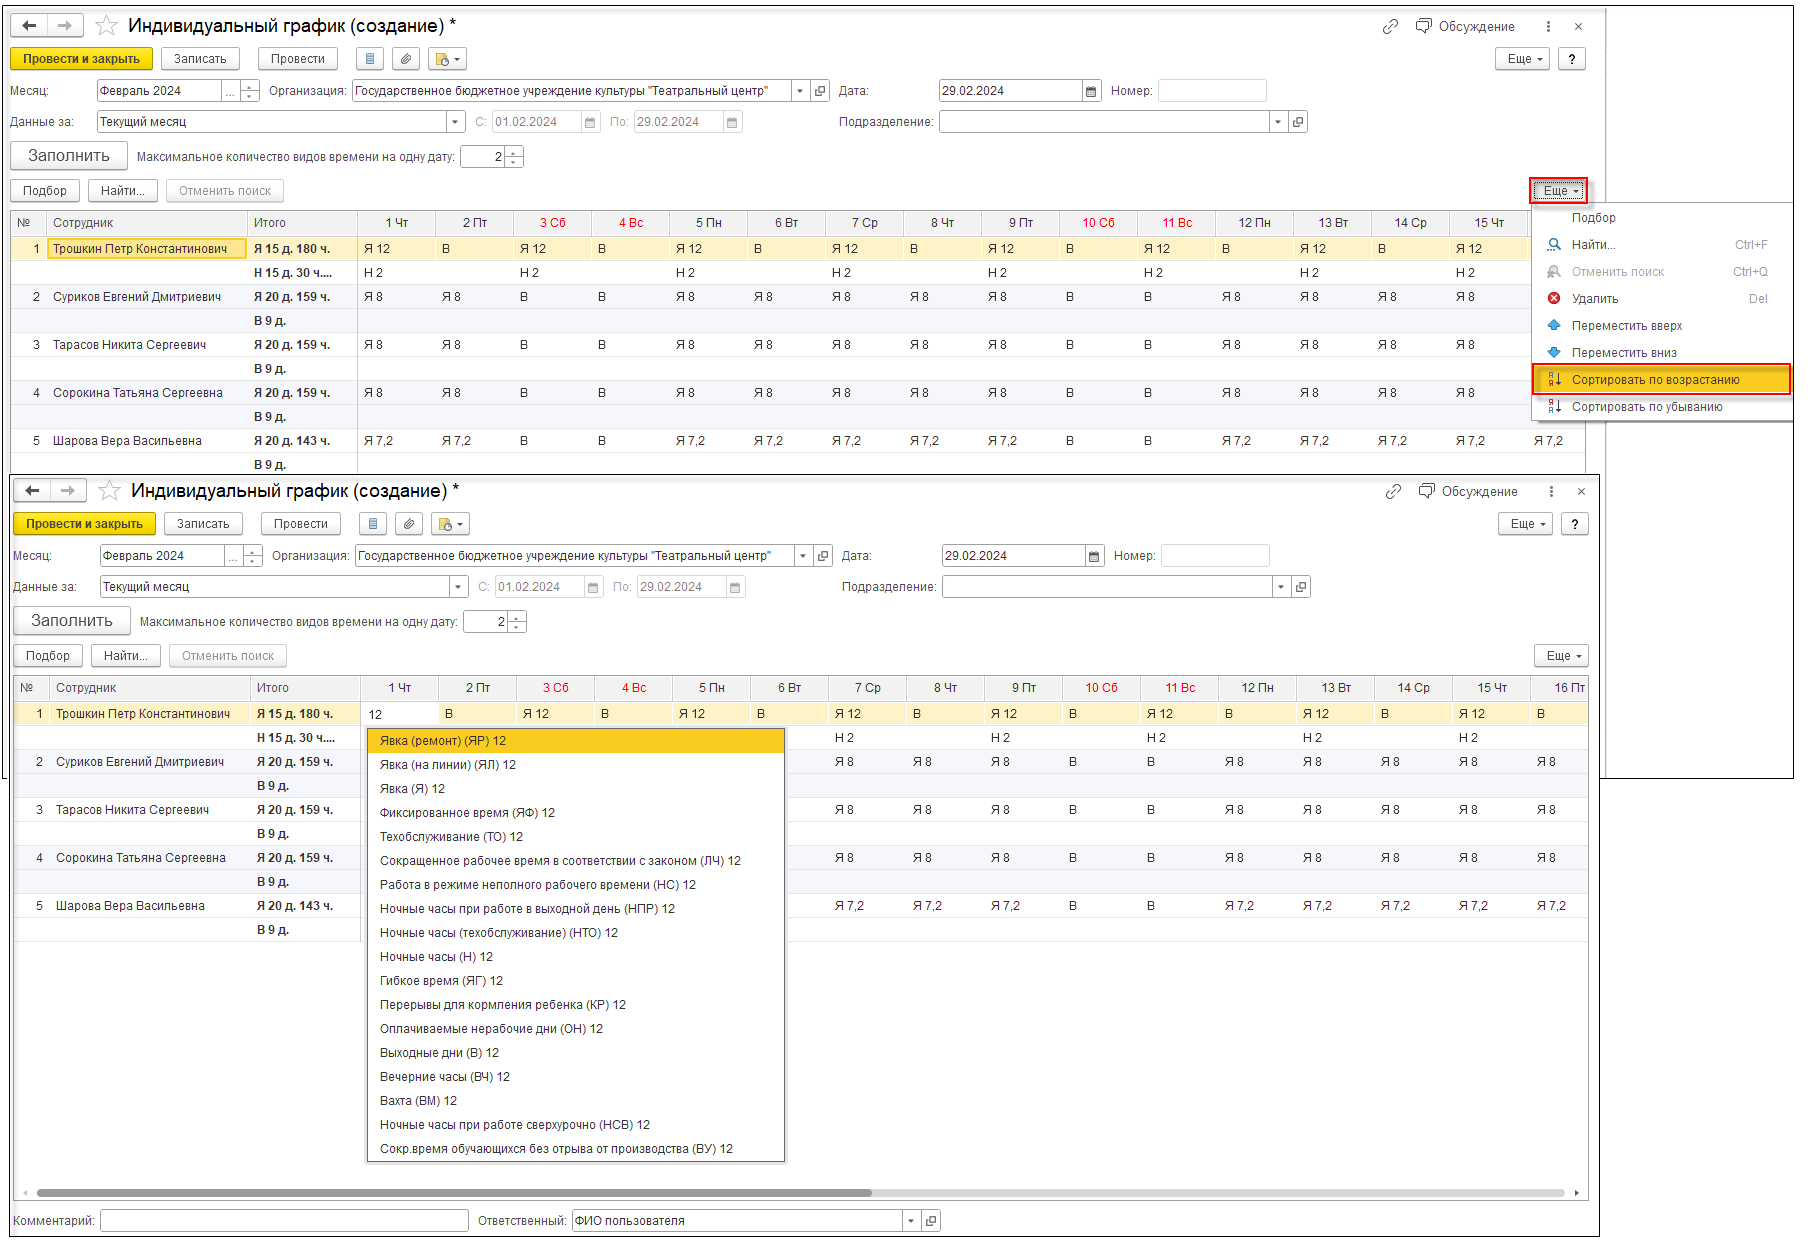The image size is (1808, 1253).
Task: Expand Организация dropdown in upper window
Action: pyautogui.click(x=799, y=91)
